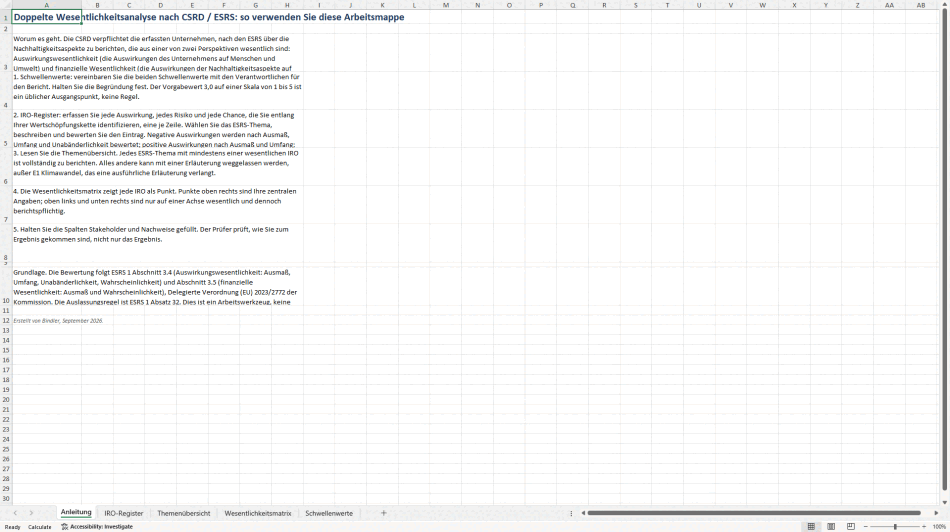
Task: Switch to Normal view icon
Action: pos(811,527)
